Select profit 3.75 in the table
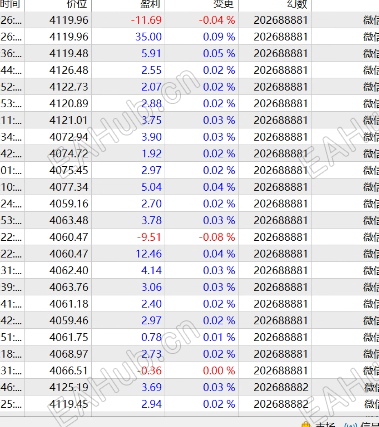379x427 pixels. [x=151, y=120]
